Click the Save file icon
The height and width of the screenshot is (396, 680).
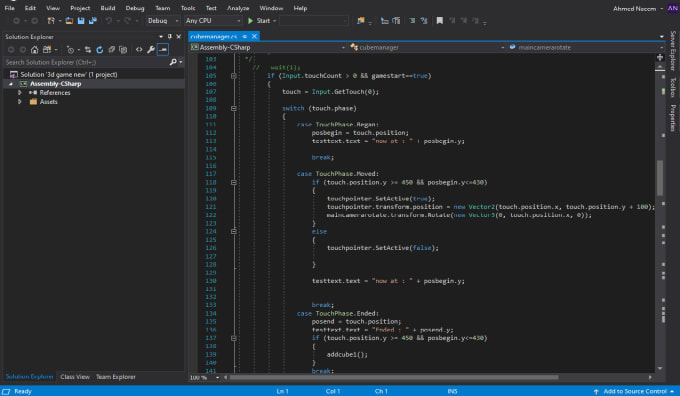click(81, 20)
